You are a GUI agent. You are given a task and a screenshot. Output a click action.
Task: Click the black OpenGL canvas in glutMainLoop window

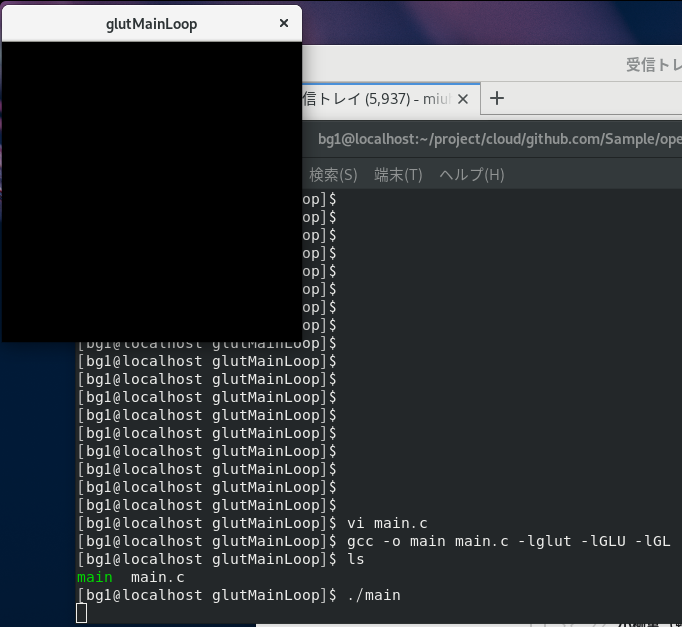[x=152, y=192]
